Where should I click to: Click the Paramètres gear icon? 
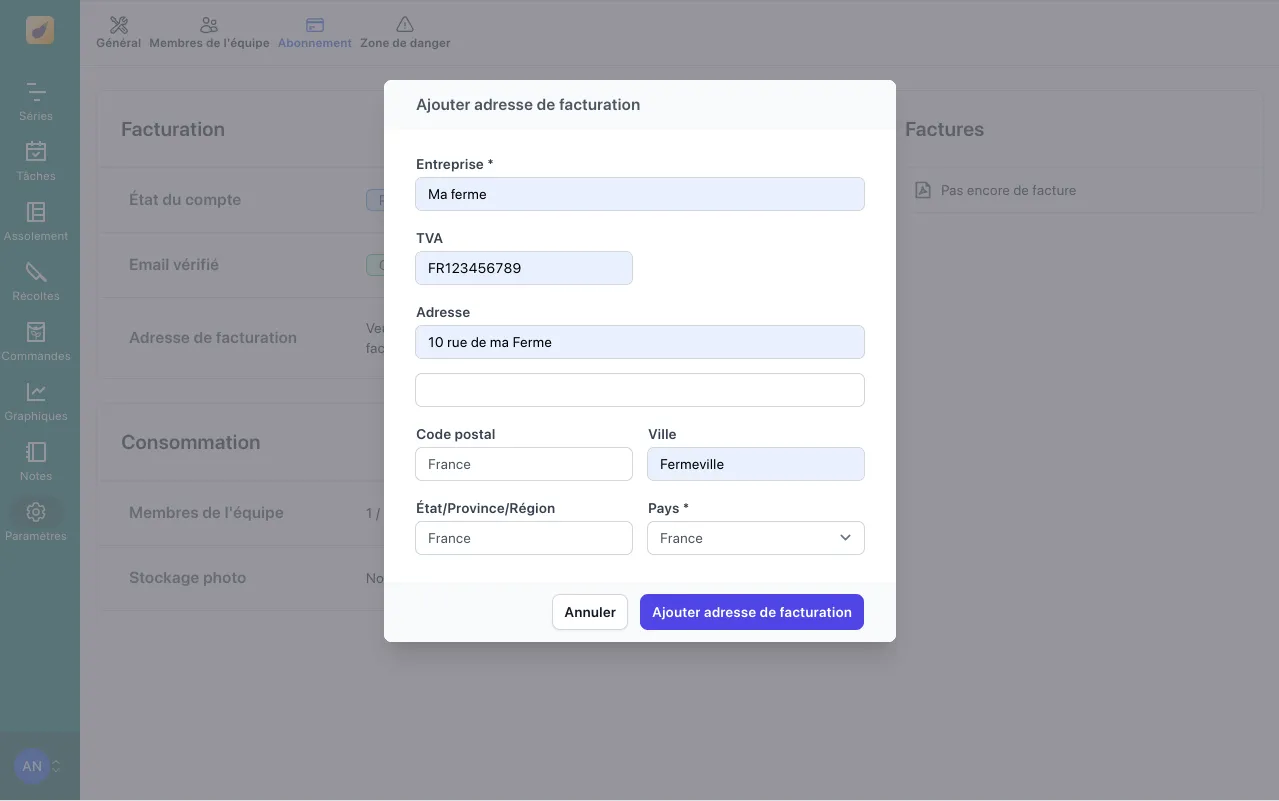tap(36, 512)
